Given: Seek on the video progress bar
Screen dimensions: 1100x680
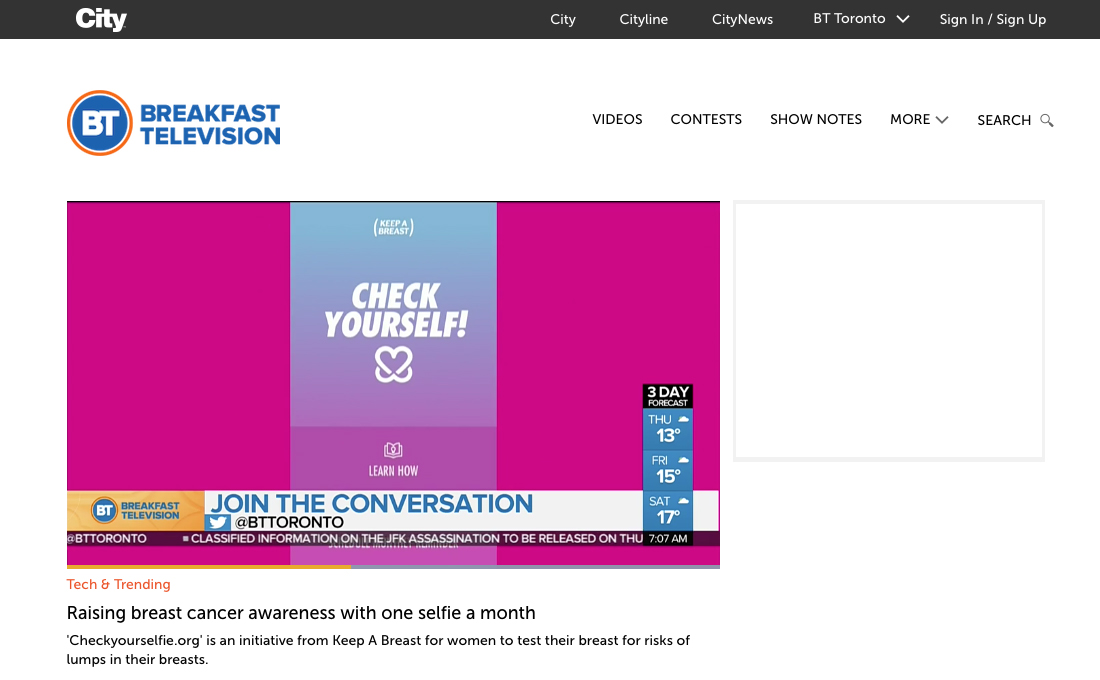Looking at the screenshot, I should tap(393, 566).
